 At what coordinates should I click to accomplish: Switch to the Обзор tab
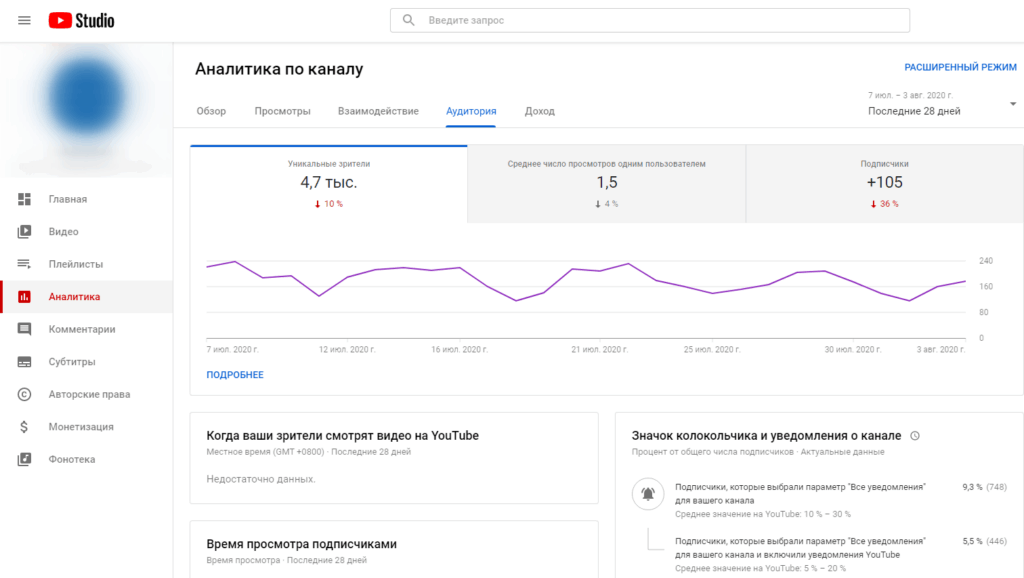point(211,111)
